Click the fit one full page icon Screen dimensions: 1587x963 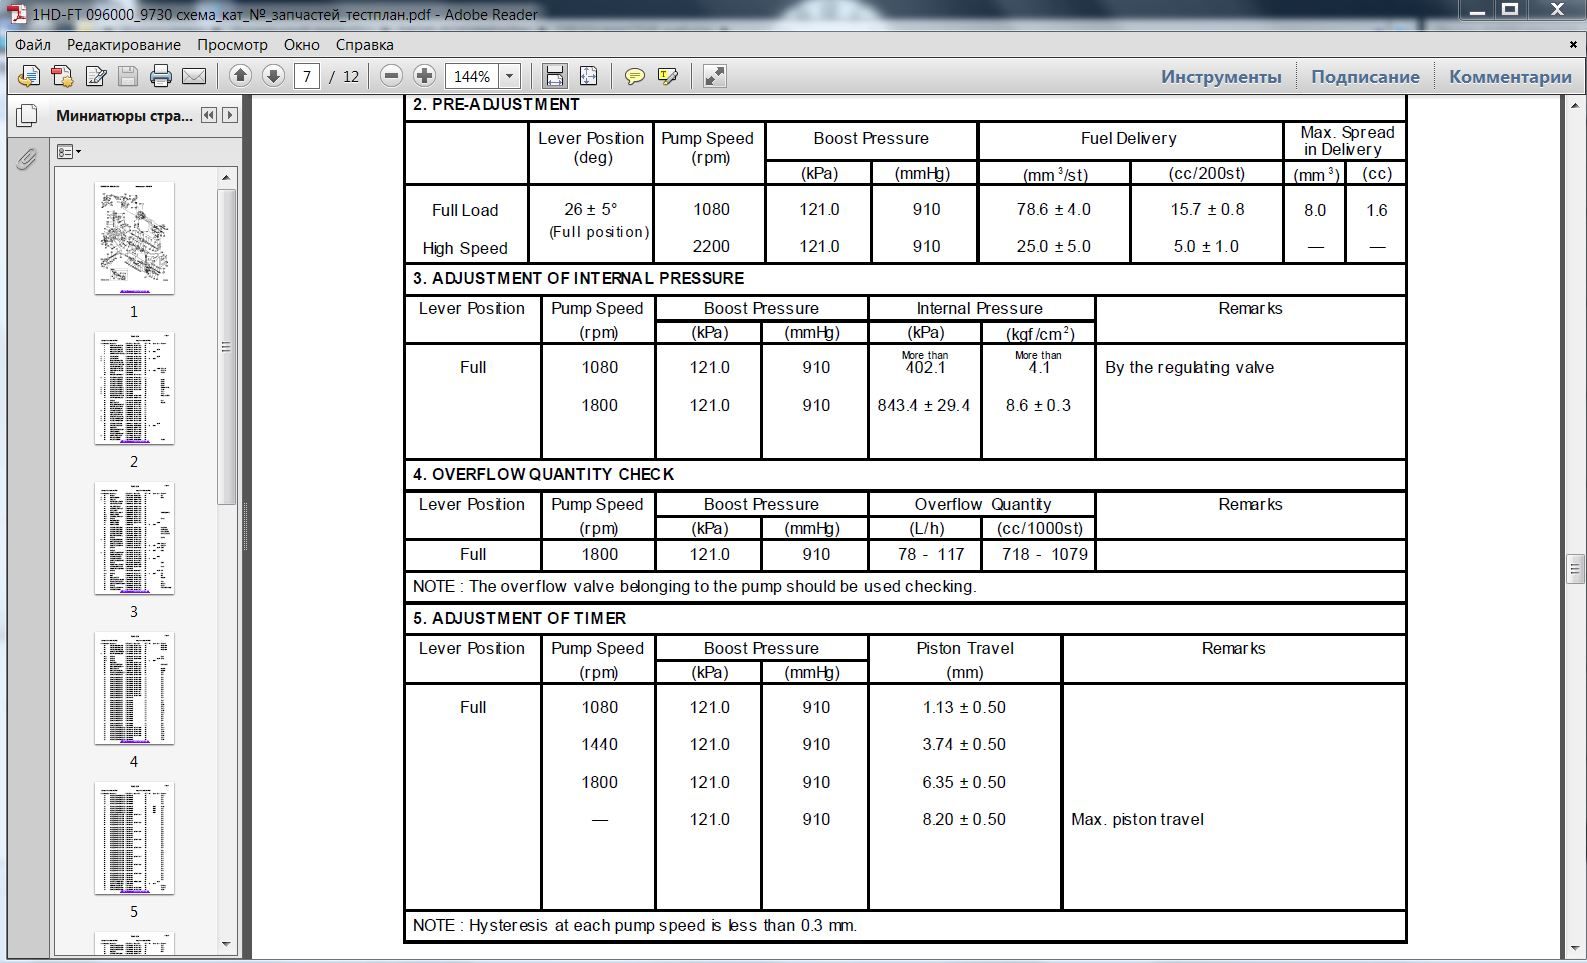[x=588, y=76]
